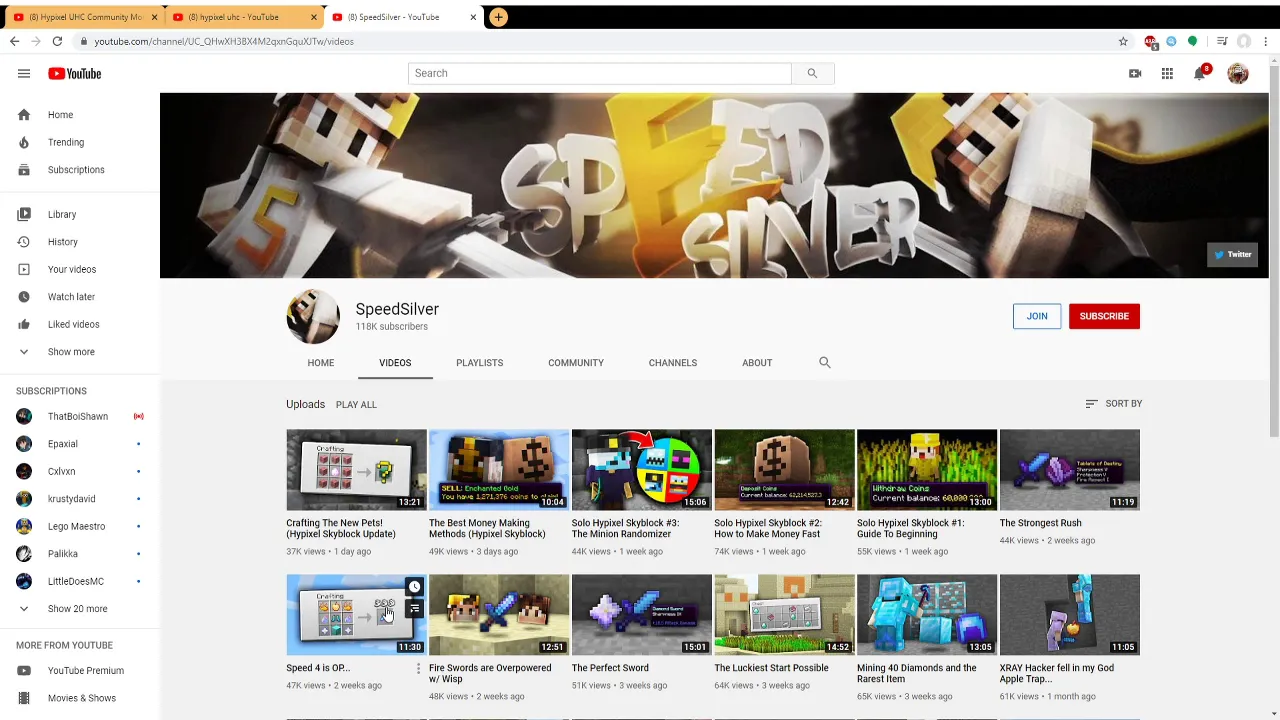This screenshot has width=1280, height=720.
Task: Go to Home in sidebar
Action: (80, 115)
